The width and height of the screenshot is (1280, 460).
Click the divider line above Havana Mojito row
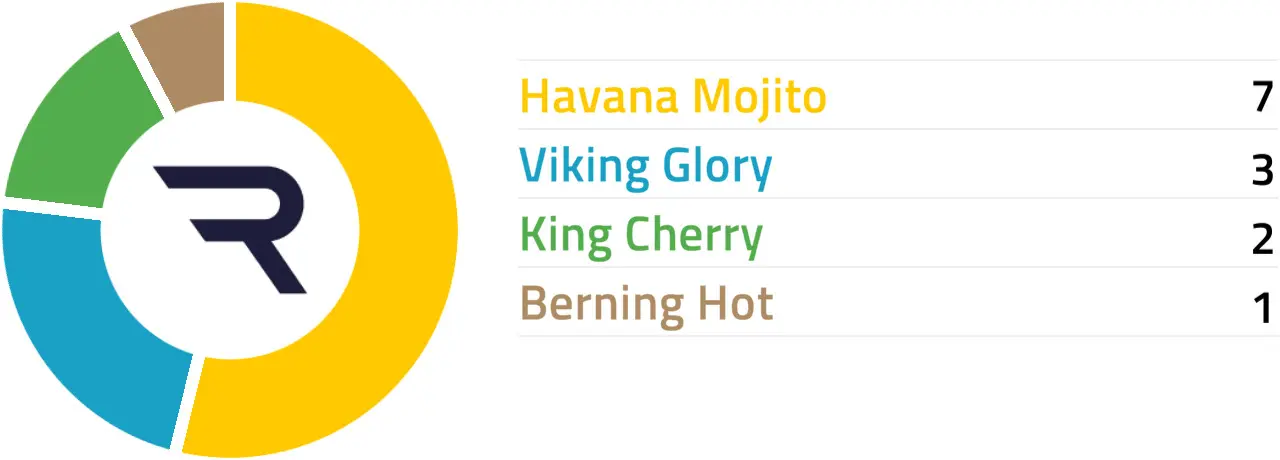[899, 60]
